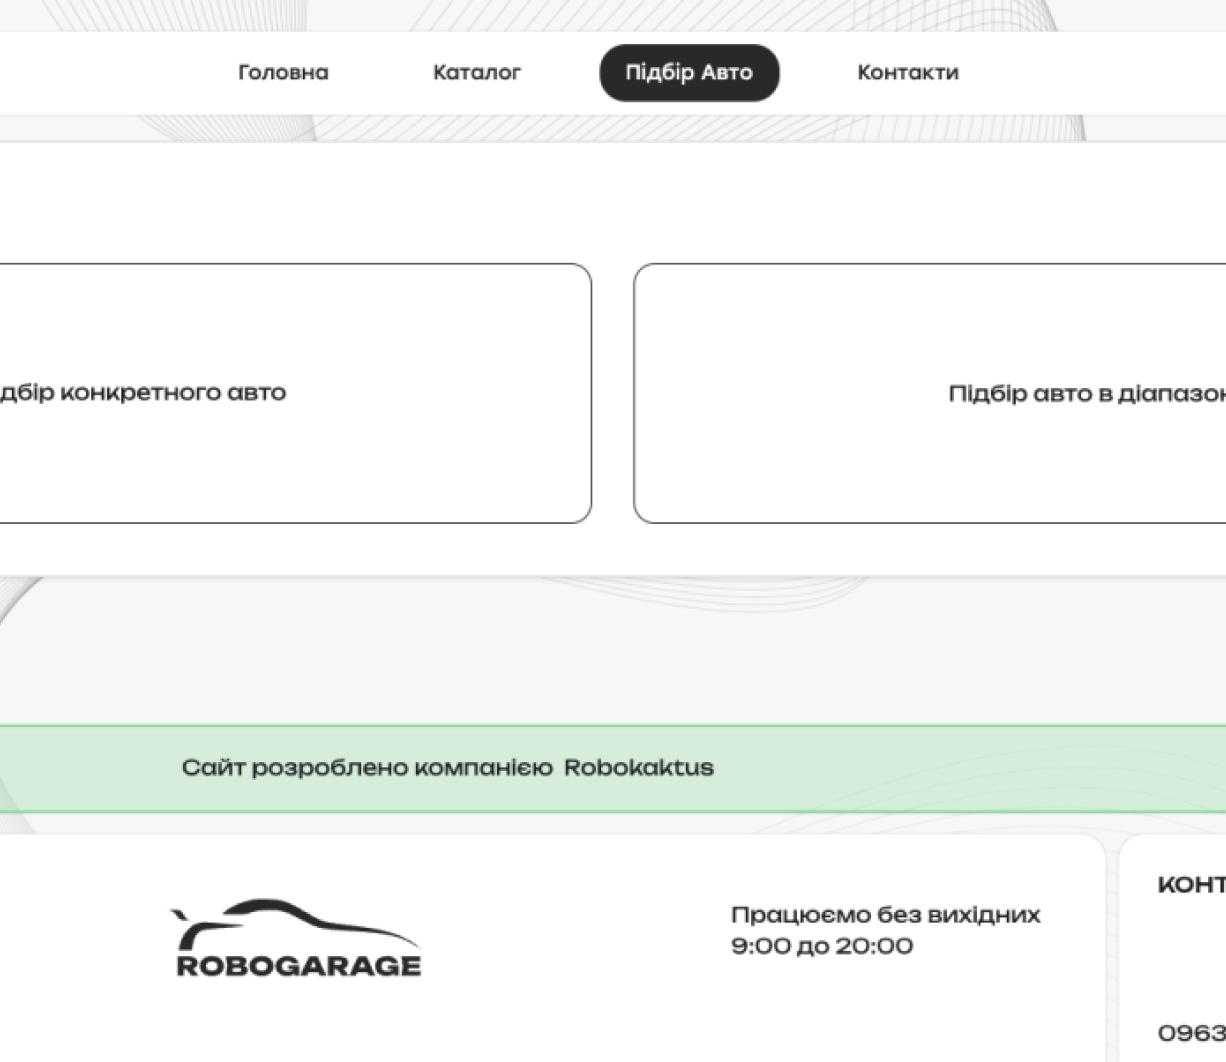Switch to the Контакти page tab
The image size is (1226, 1062).
[907, 72]
